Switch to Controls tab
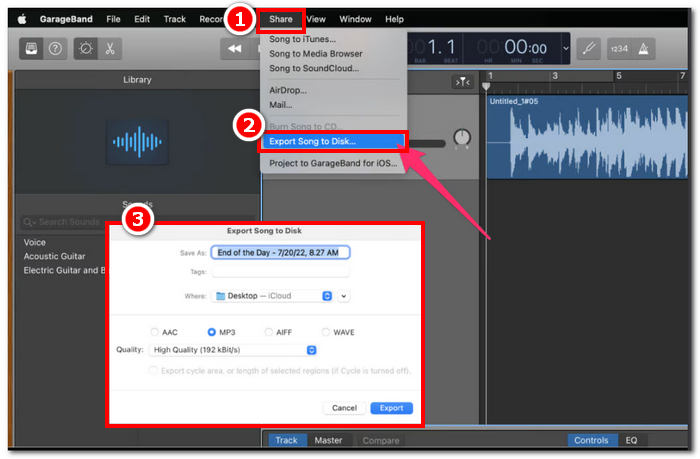The width and height of the screenshot is (700, 459). 591,440
